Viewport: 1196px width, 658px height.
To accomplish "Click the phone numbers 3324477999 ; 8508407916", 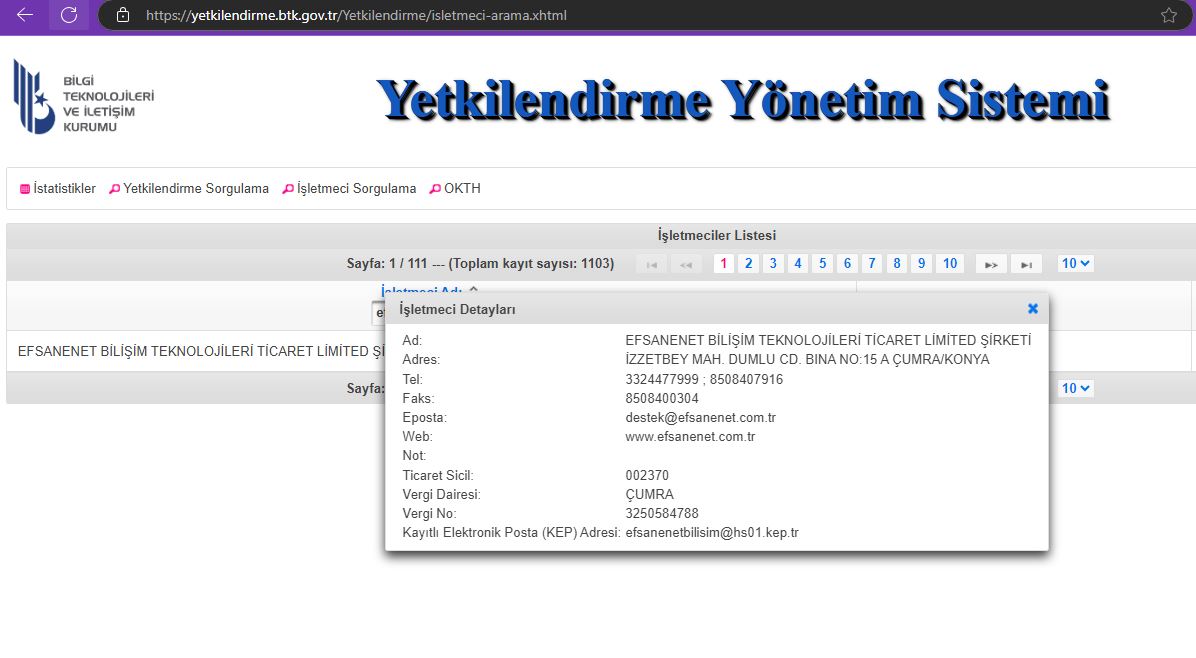I will 704,380.
